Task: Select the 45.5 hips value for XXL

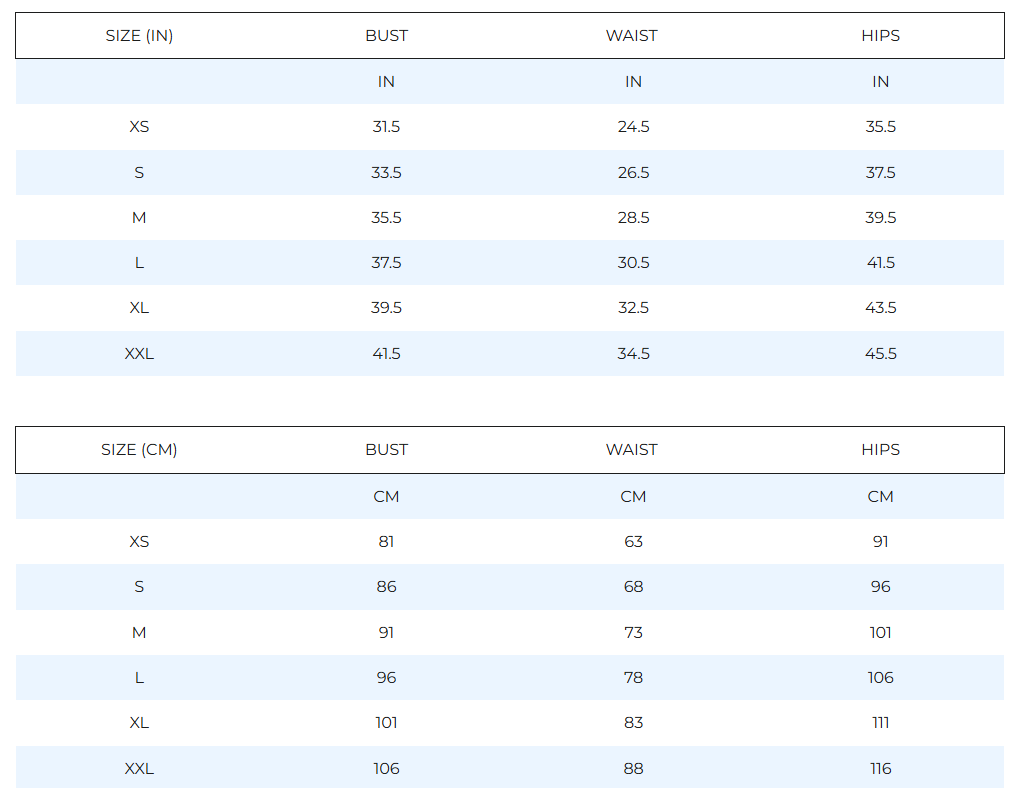Action: (x=880, y=354)
